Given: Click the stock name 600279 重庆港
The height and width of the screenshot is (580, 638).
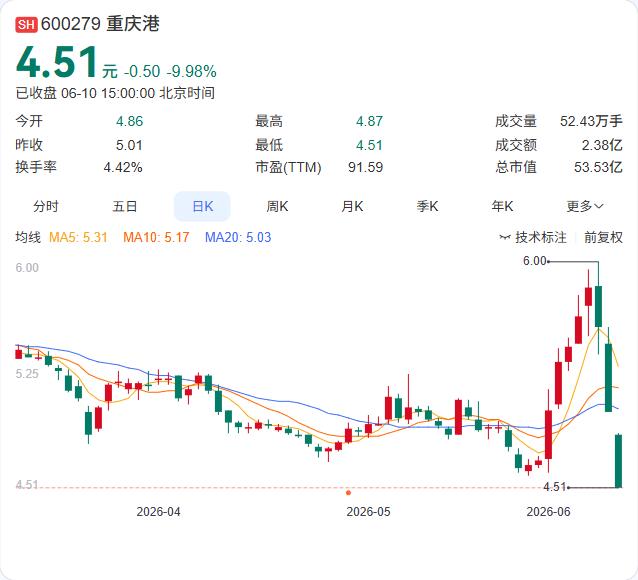Looking at the screenshot, I should coord(100,24).
